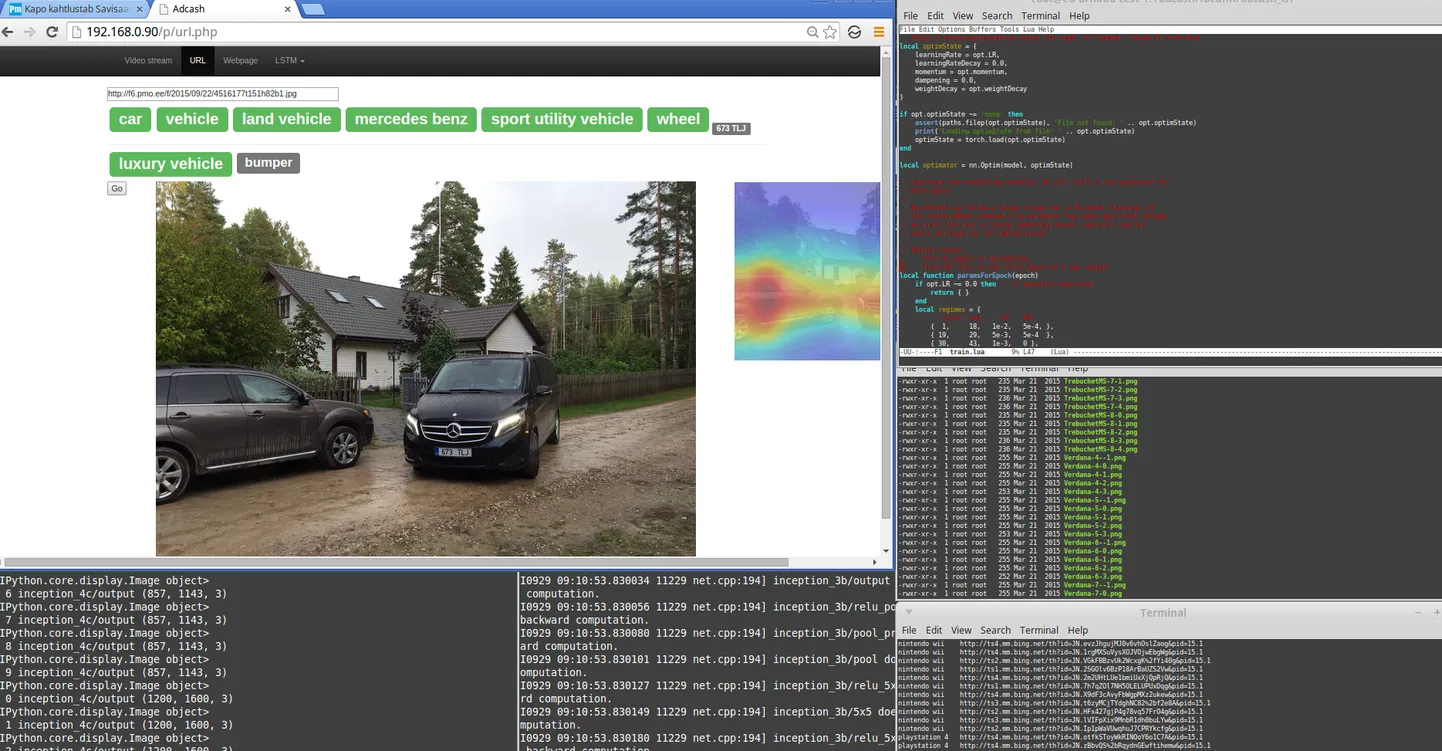Open Help menu in top terminal window
This screenshot has height=751, width=1442.
pyautogui.click(x=1079, y=16)
